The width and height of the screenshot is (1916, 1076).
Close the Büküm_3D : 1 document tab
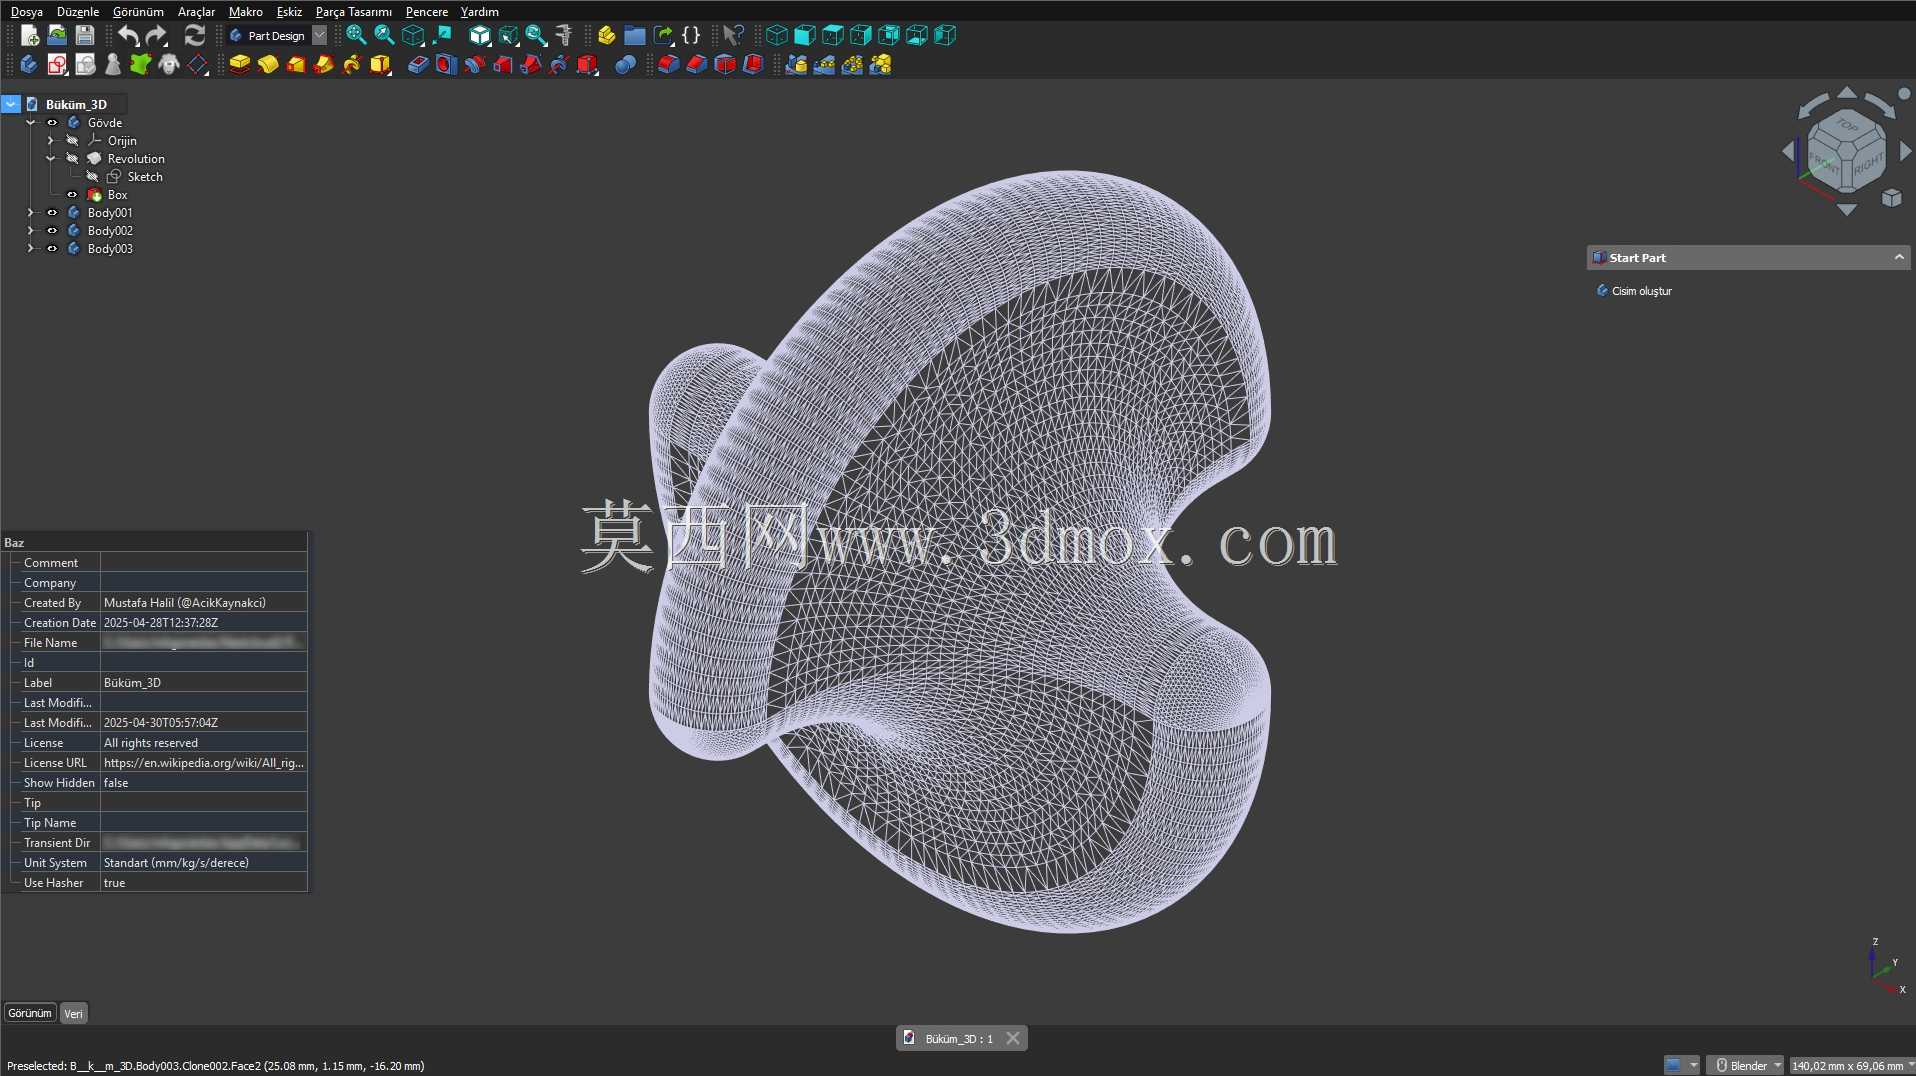[1013, 1039]
